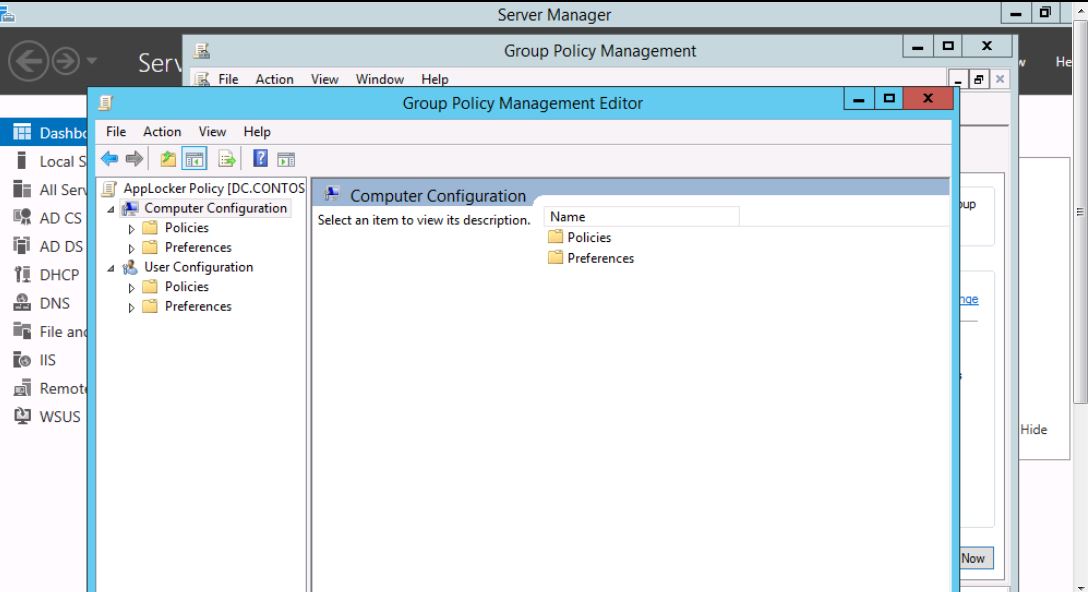This screenshot has height=592, width=1088.
Task: Click the Name column header
Action: pos(642,217)
